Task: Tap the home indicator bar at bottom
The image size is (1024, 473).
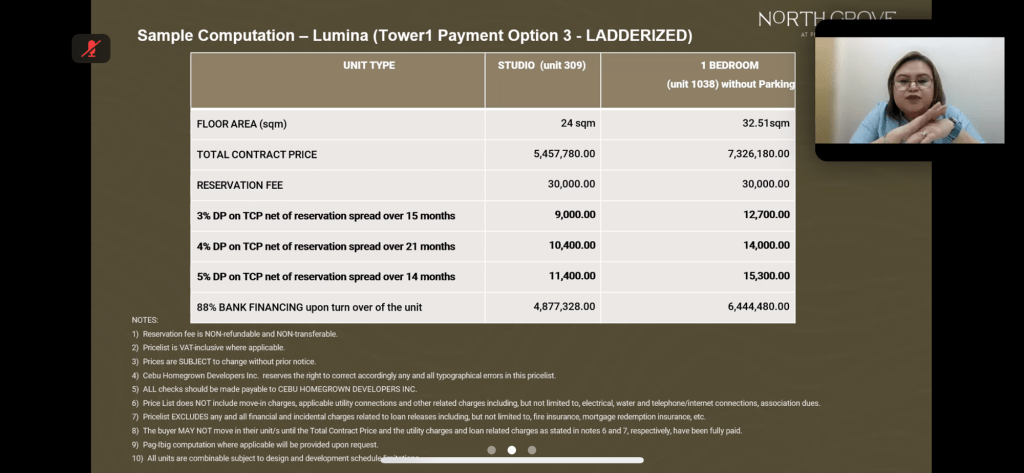Action: [x=511, y=461]
